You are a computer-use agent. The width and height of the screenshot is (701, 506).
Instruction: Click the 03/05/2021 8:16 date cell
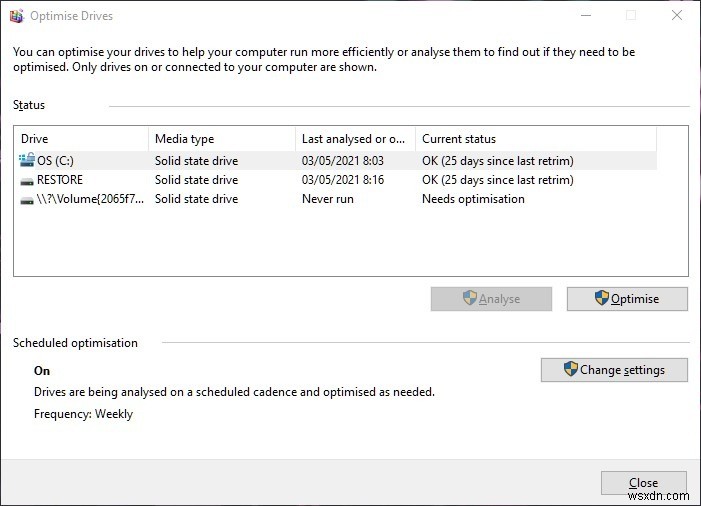343,180
